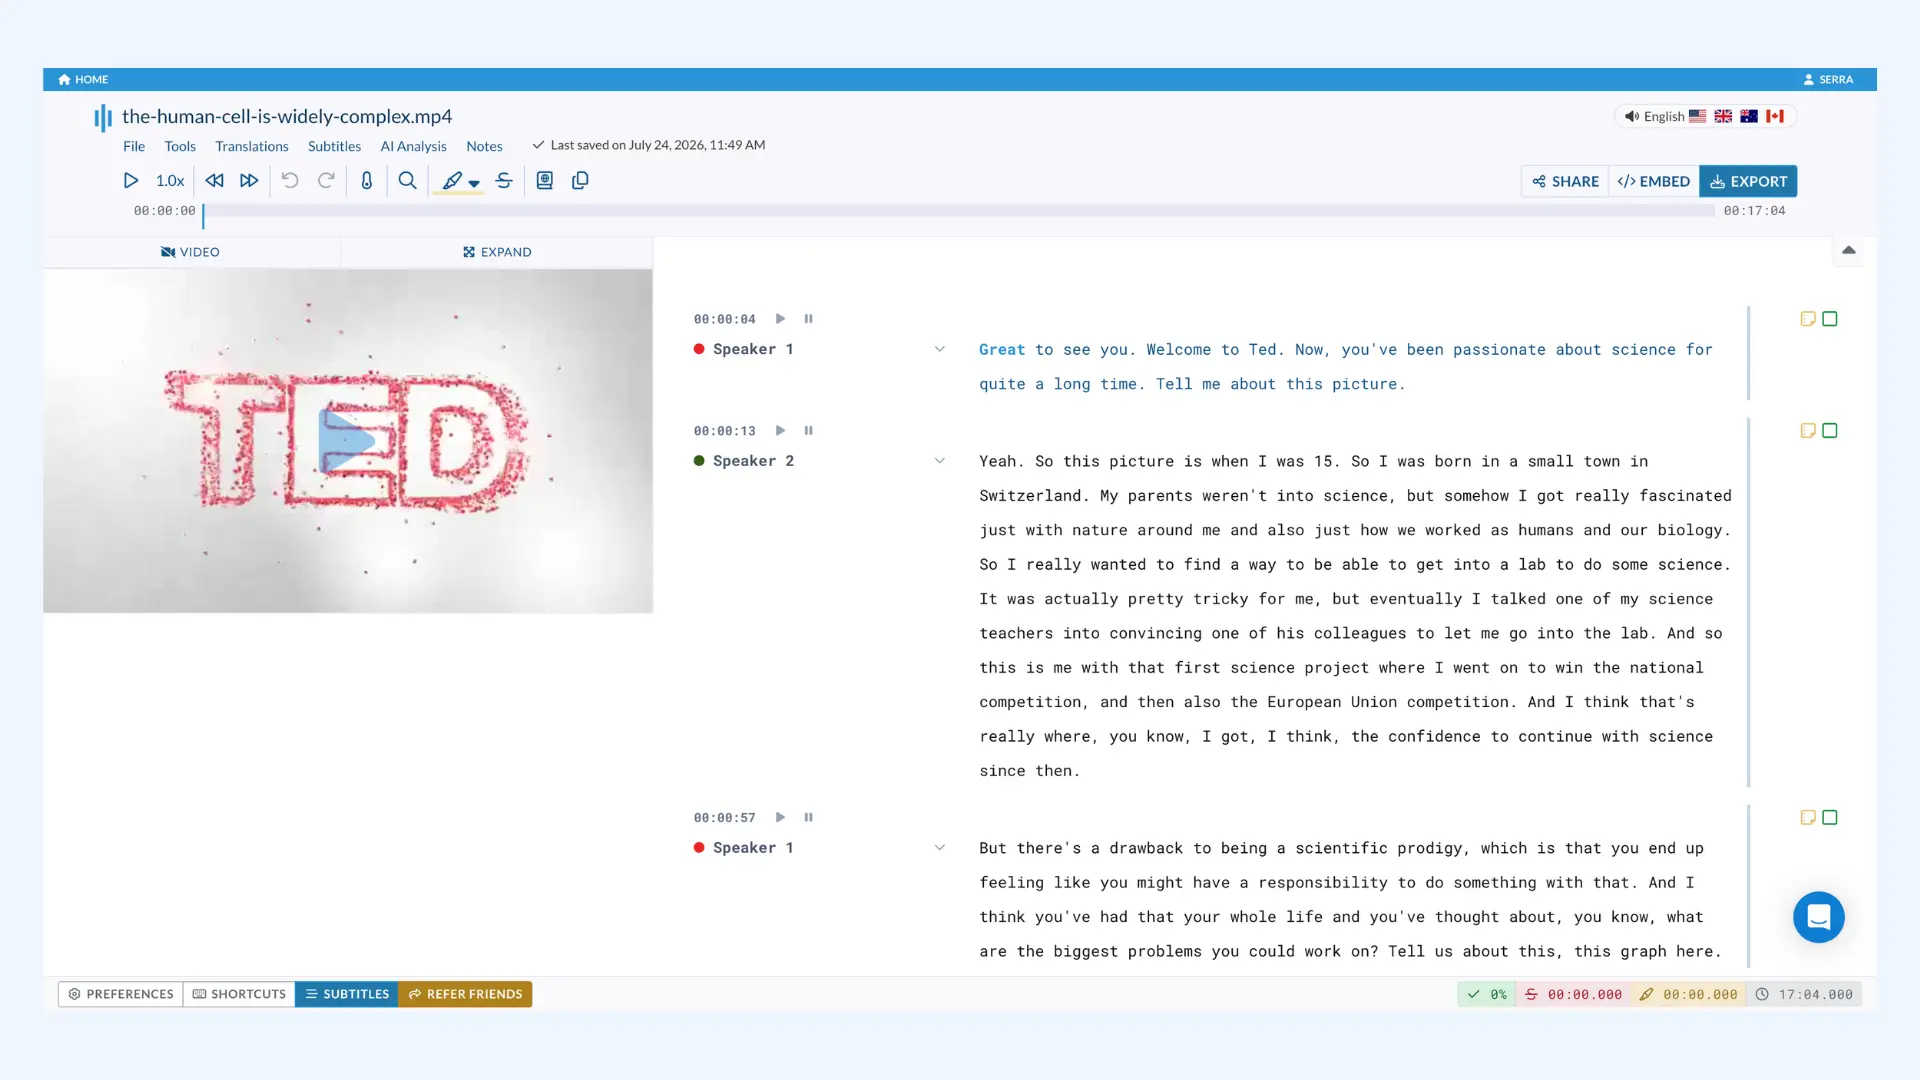Click the transcript document icon in toolbar
The width and height of the screenshot is (1920, 1080).
(x=545, y=181)
